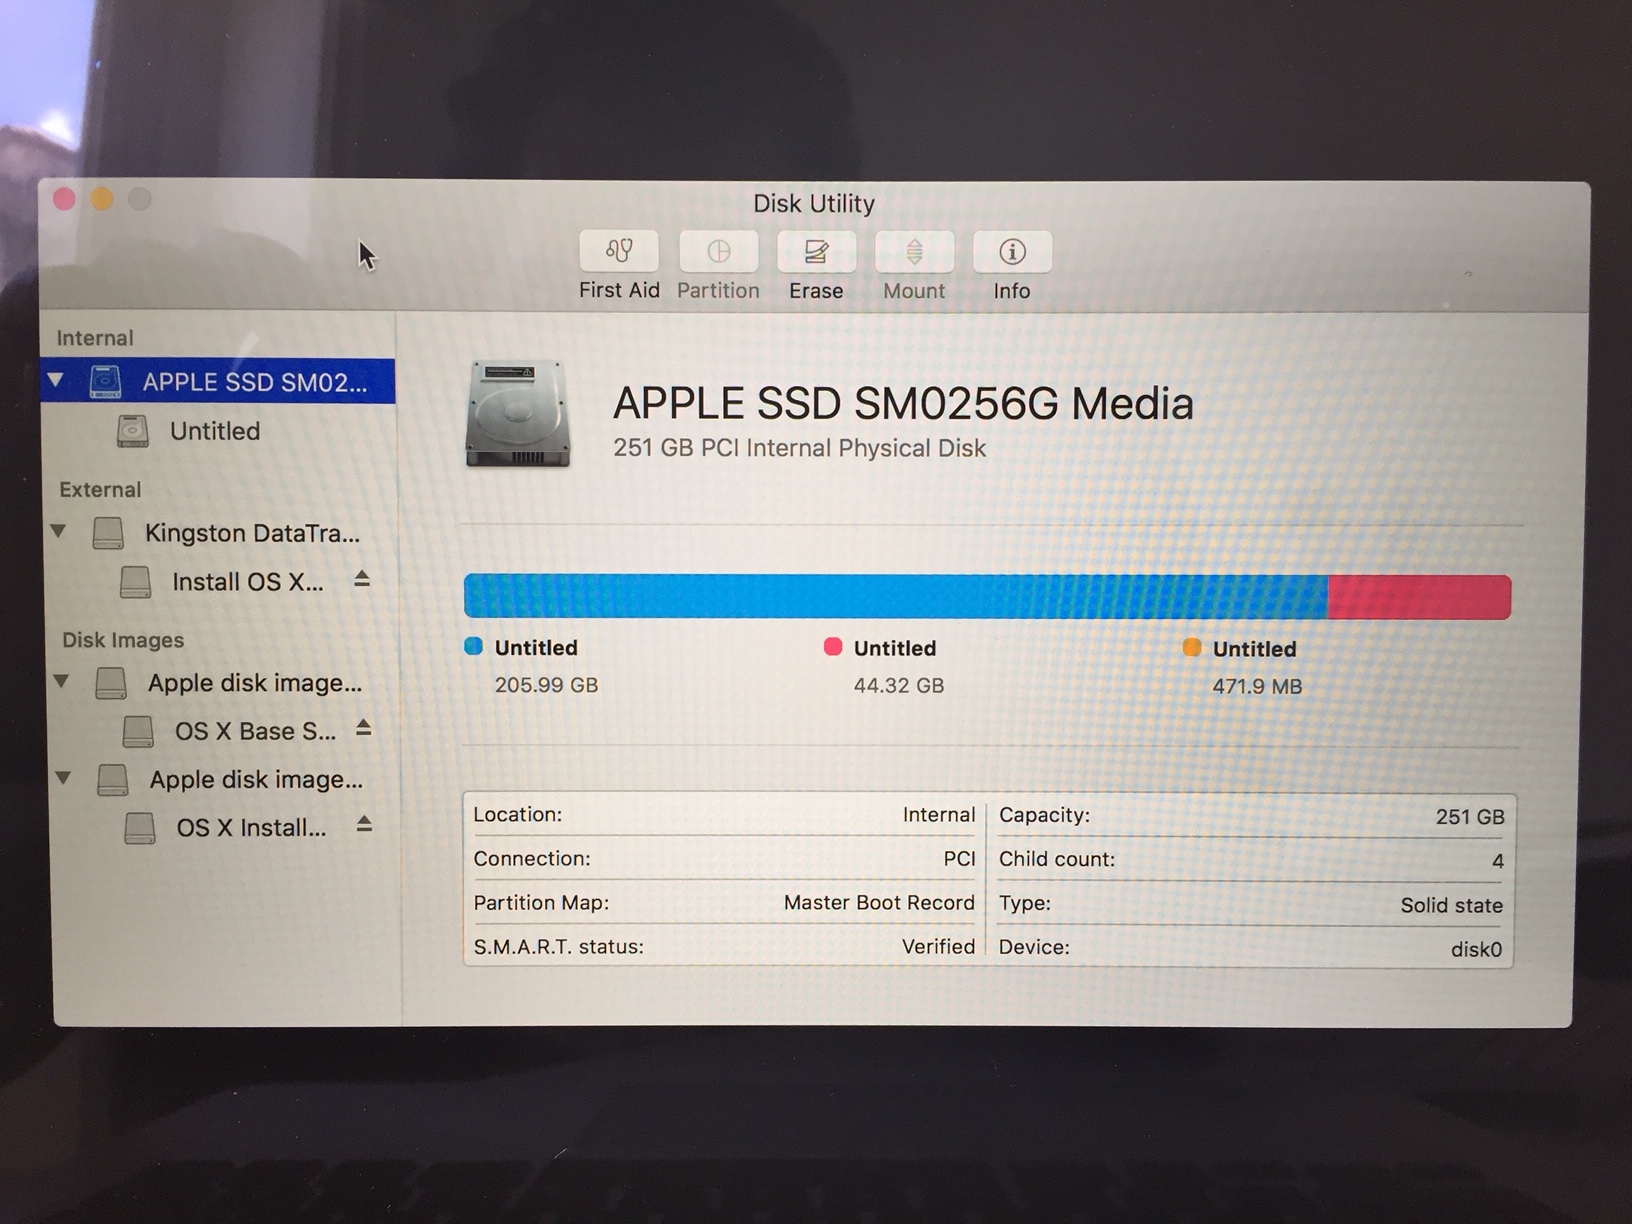The width and height of the screenshot is (1632, 1224).
Task: Click the Mount toolbar icon
Action: [914, 252]
